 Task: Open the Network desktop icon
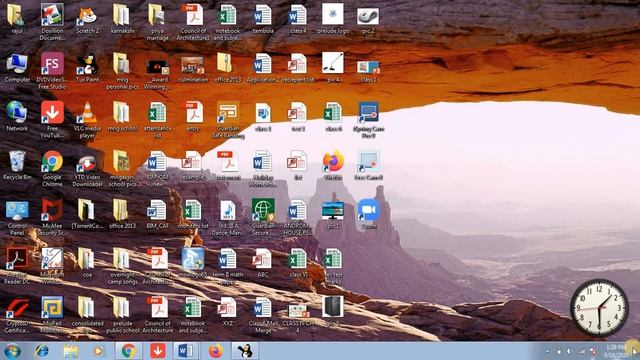click(x=17, y=117)
